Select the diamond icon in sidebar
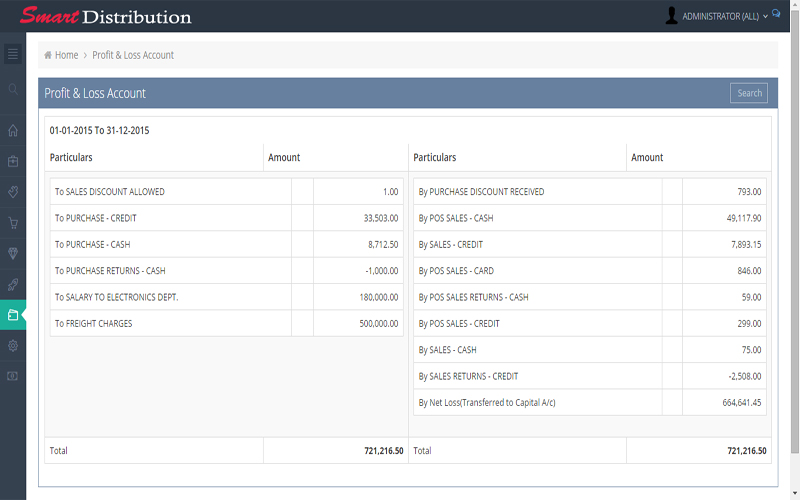 pyautogui.click(x=13, y=254)
